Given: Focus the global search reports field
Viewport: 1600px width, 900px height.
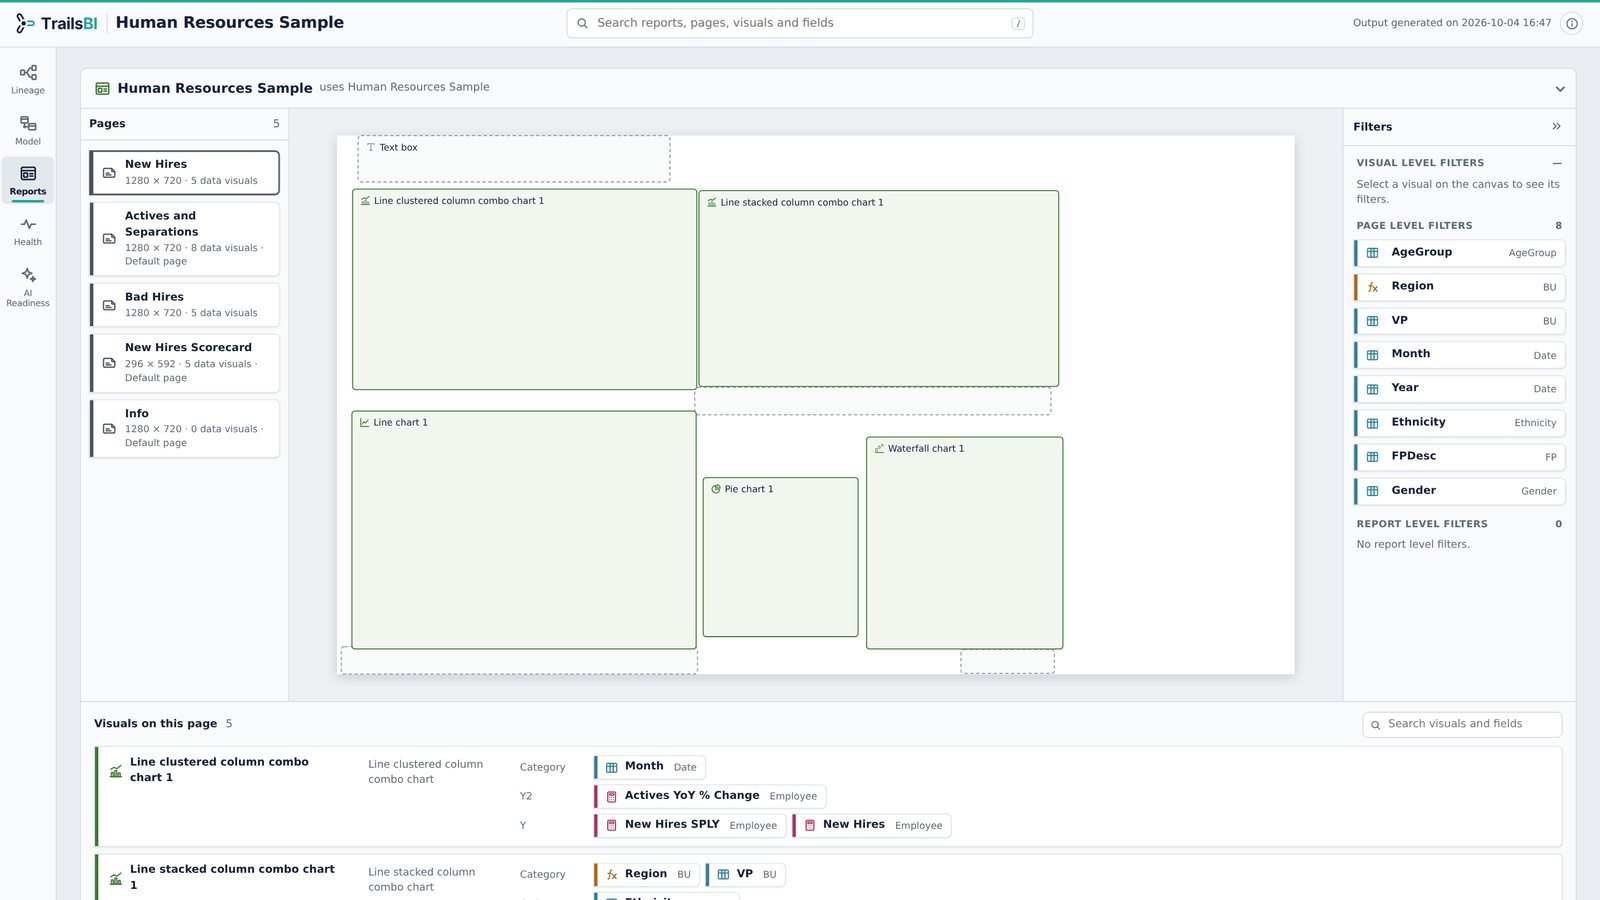Looking at the screenshot, I should coord(800,23).
